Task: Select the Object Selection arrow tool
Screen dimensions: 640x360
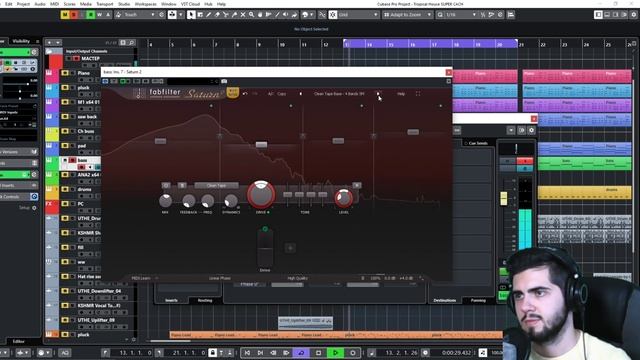Action: pyautogui.click(x=191, y=15)
